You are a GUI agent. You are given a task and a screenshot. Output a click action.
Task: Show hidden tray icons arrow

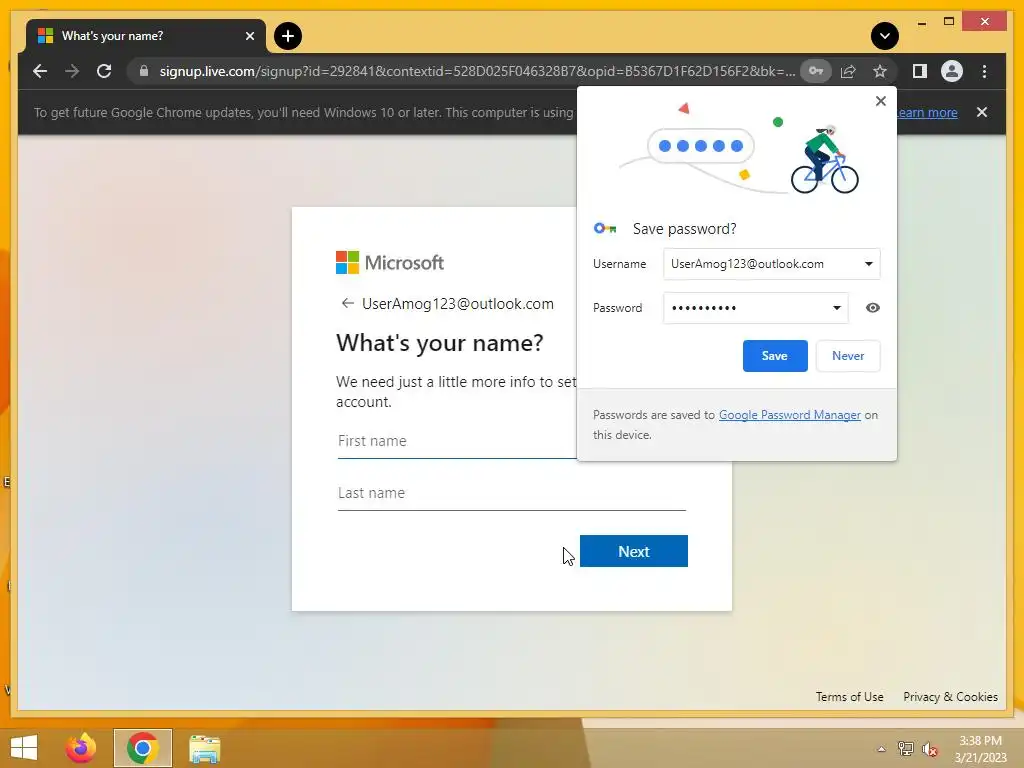pyautogui.click(x=881, y=749)
